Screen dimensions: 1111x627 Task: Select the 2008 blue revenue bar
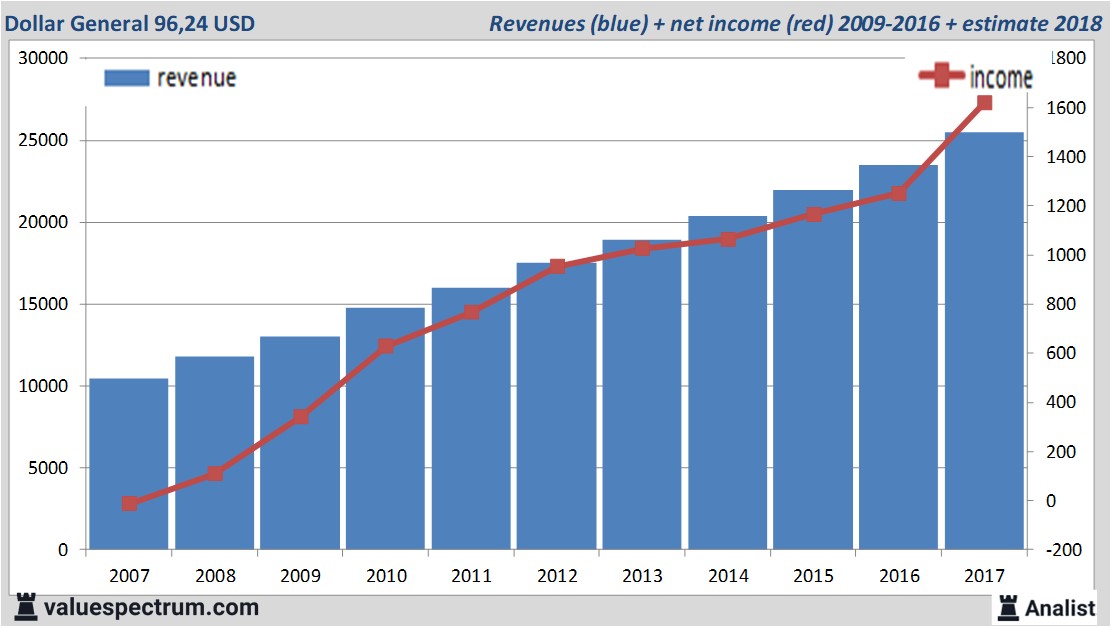(215, 453)
